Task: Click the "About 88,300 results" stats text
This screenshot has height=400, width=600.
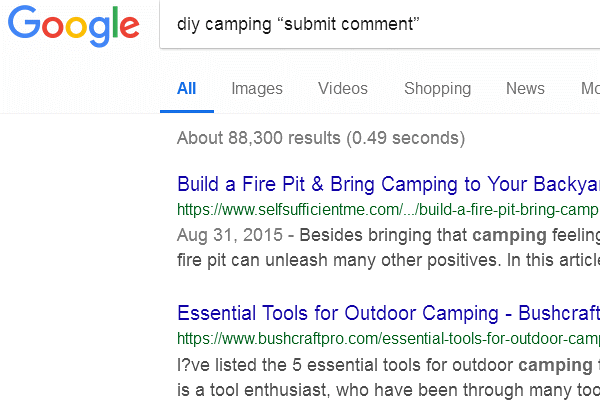Action: (x=320, y=138)
